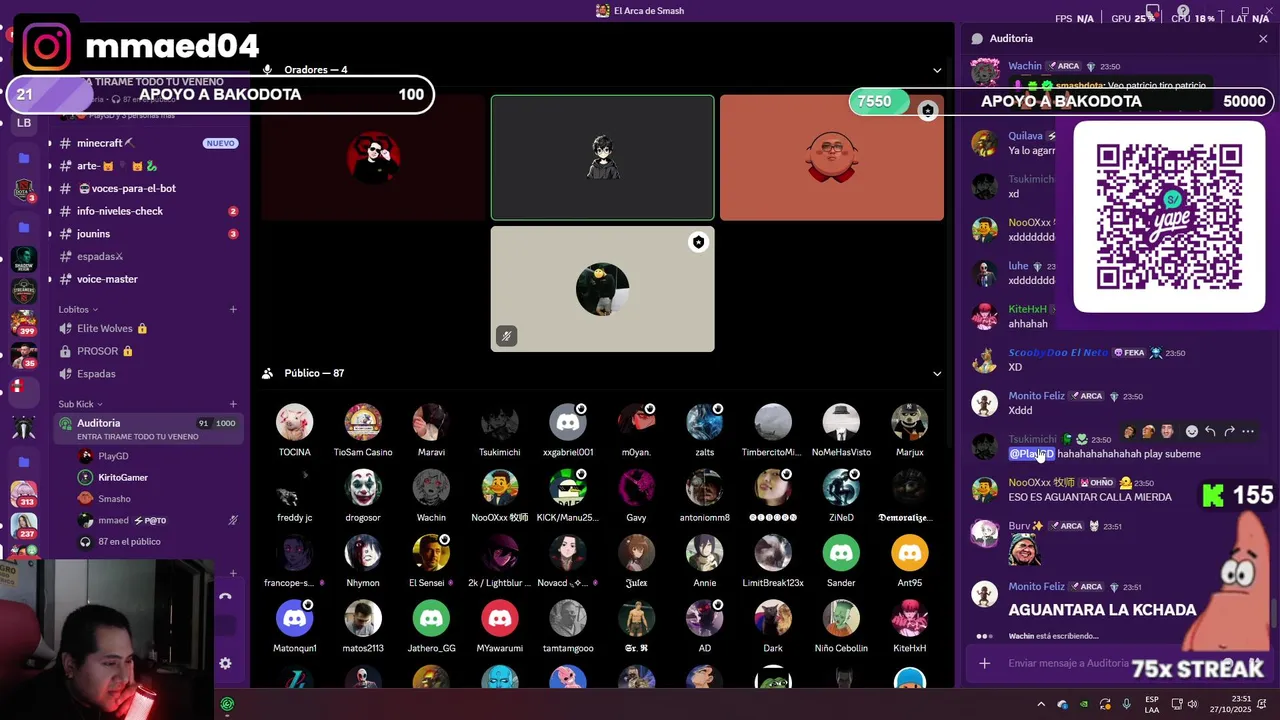Add channel to Lobitos category plus icon
Image resolution: width=1280 pixels, height=720 pixels.
click(x=233, y=310)
